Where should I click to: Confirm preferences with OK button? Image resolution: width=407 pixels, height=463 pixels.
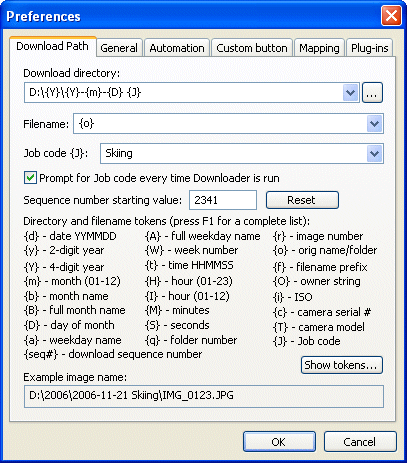[279, 442]
